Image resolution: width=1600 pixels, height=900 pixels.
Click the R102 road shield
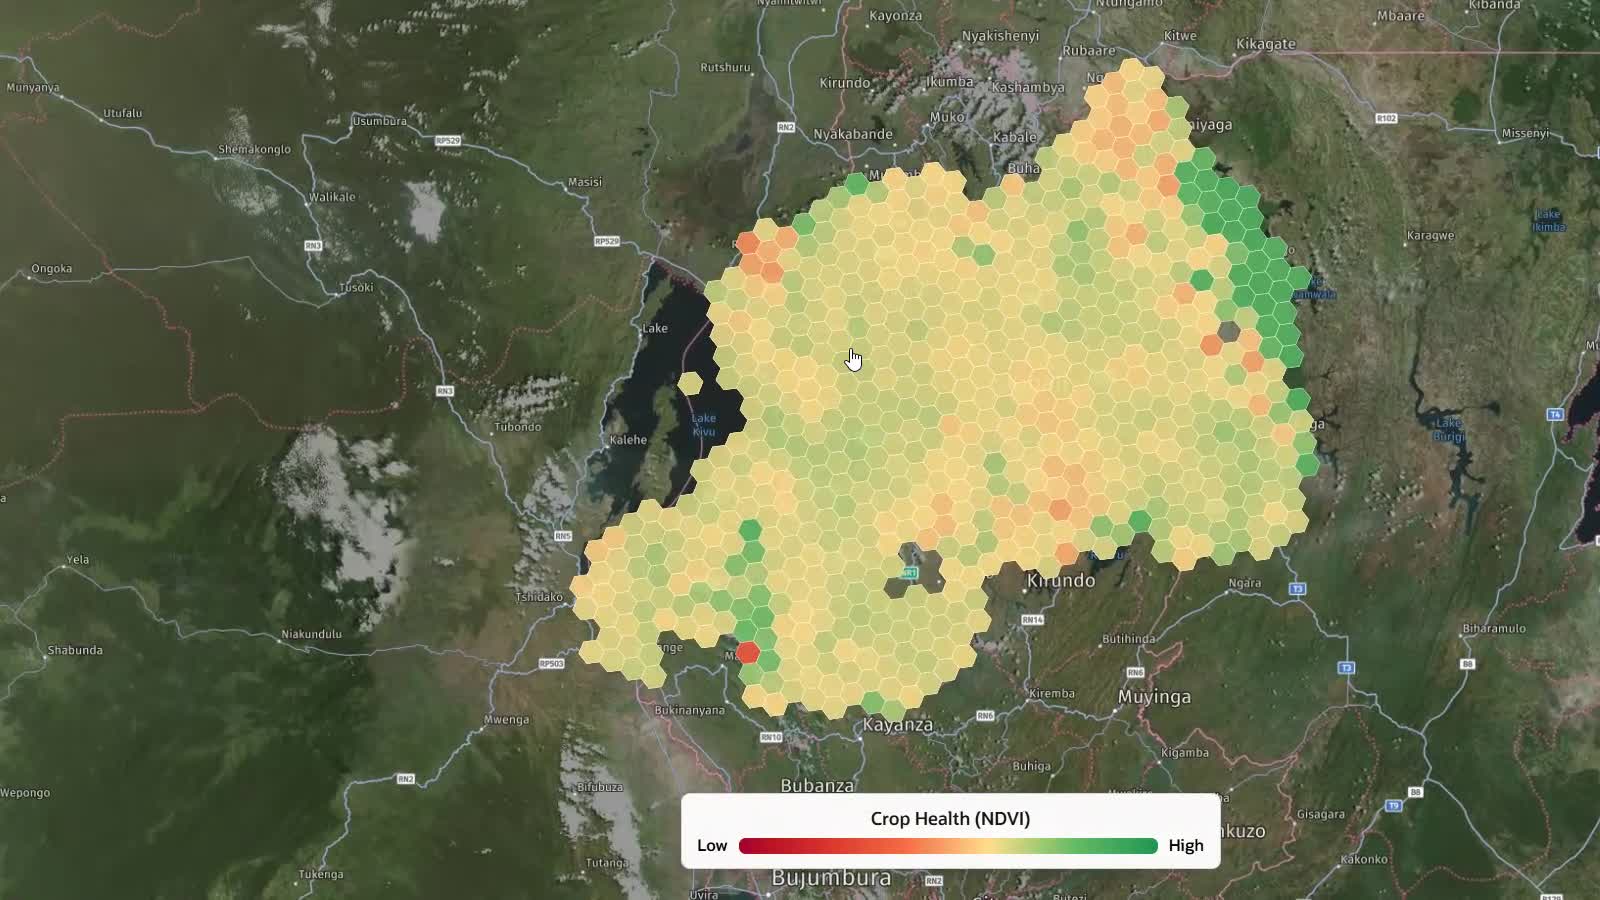(1386, 118)
